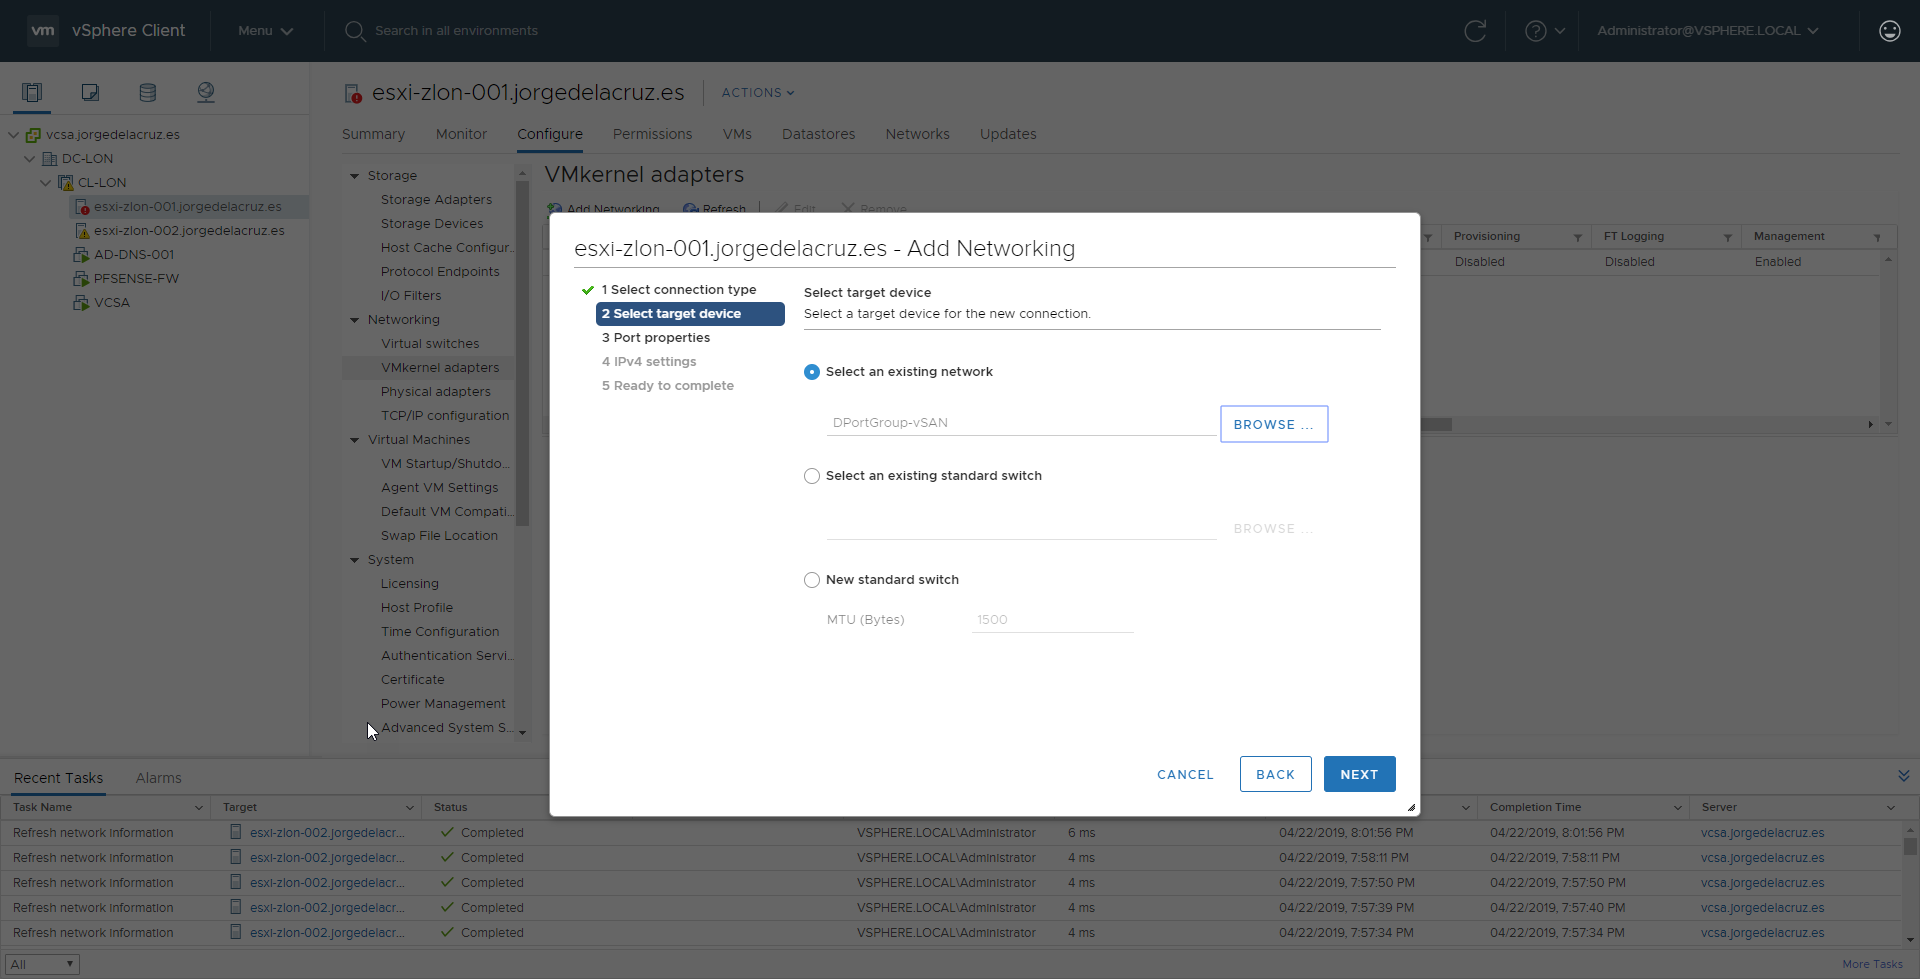Viewport: 1920px width, 979px height.
Task: Click the Next button in the wizard
Action: [1359, 774]
